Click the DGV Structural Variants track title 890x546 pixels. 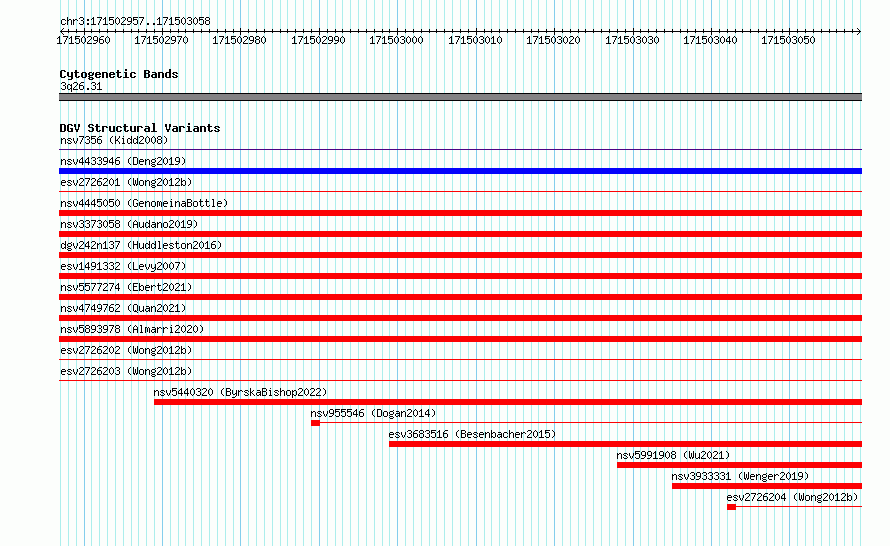(x=140, y=128)
